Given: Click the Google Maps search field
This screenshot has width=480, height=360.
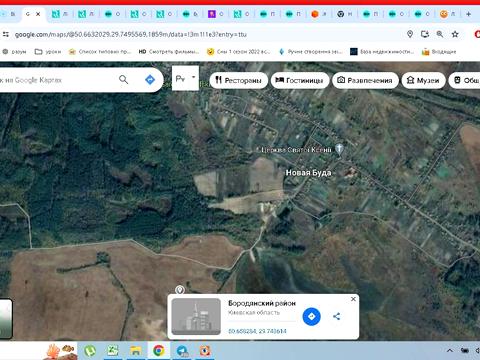Looking at the screenshot, I should tap(57, 80).
